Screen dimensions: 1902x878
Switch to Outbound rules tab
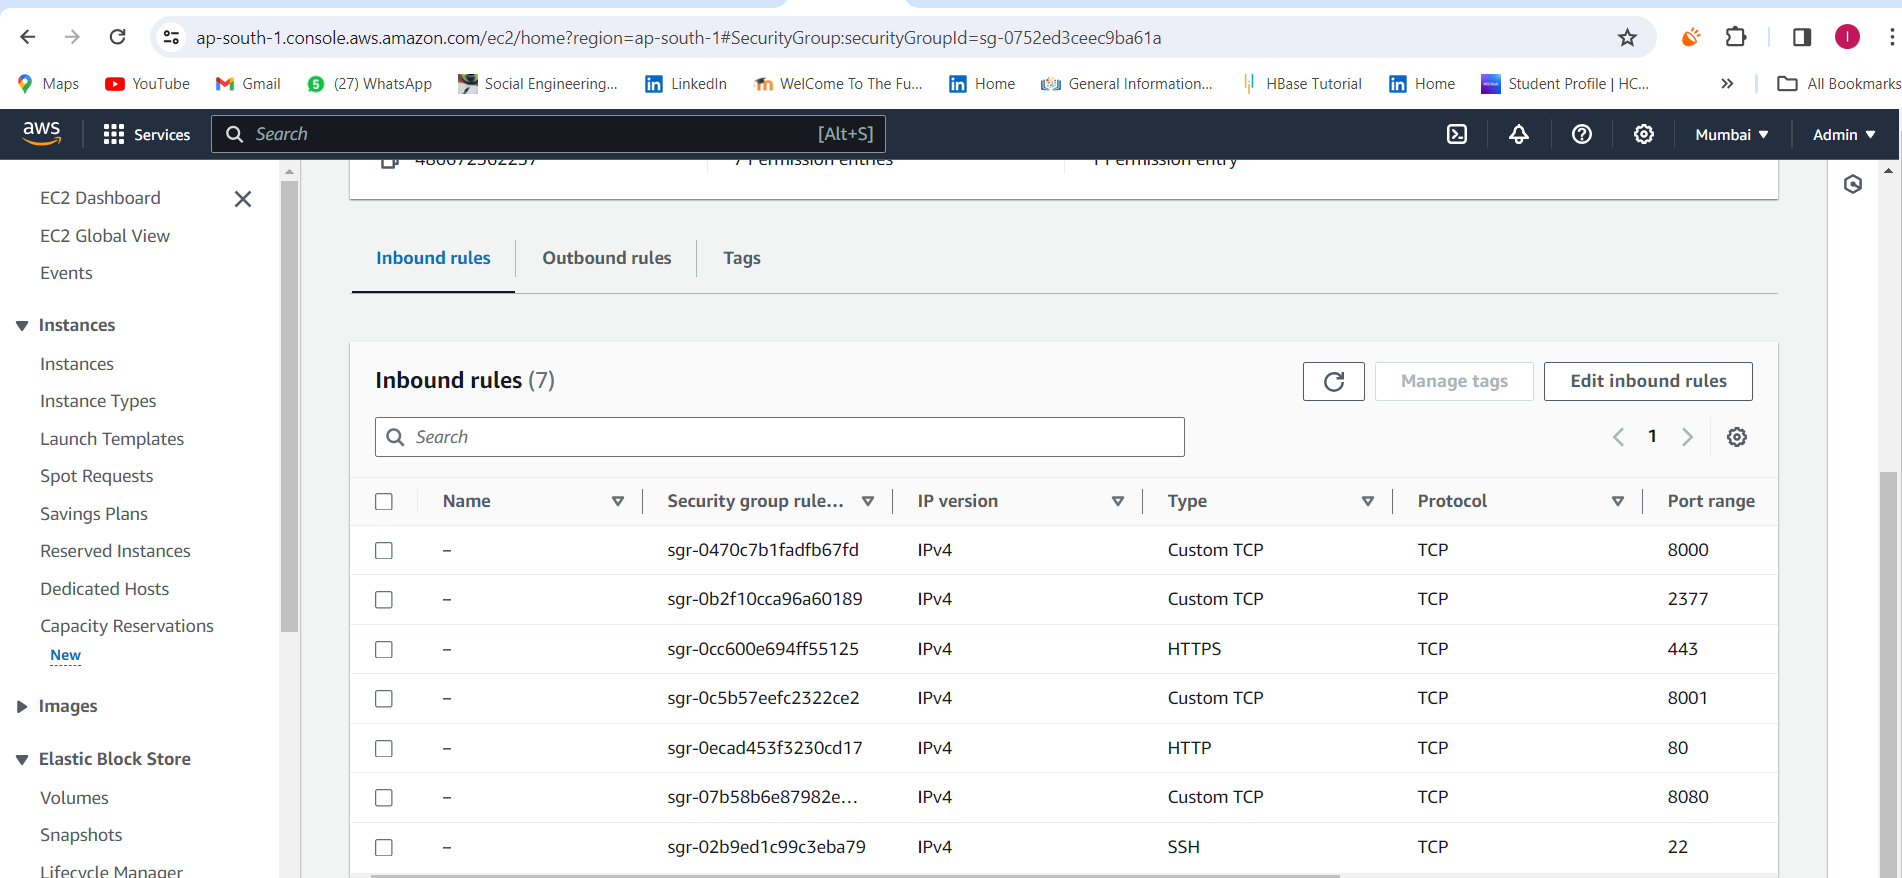click(x=607, y=258)
